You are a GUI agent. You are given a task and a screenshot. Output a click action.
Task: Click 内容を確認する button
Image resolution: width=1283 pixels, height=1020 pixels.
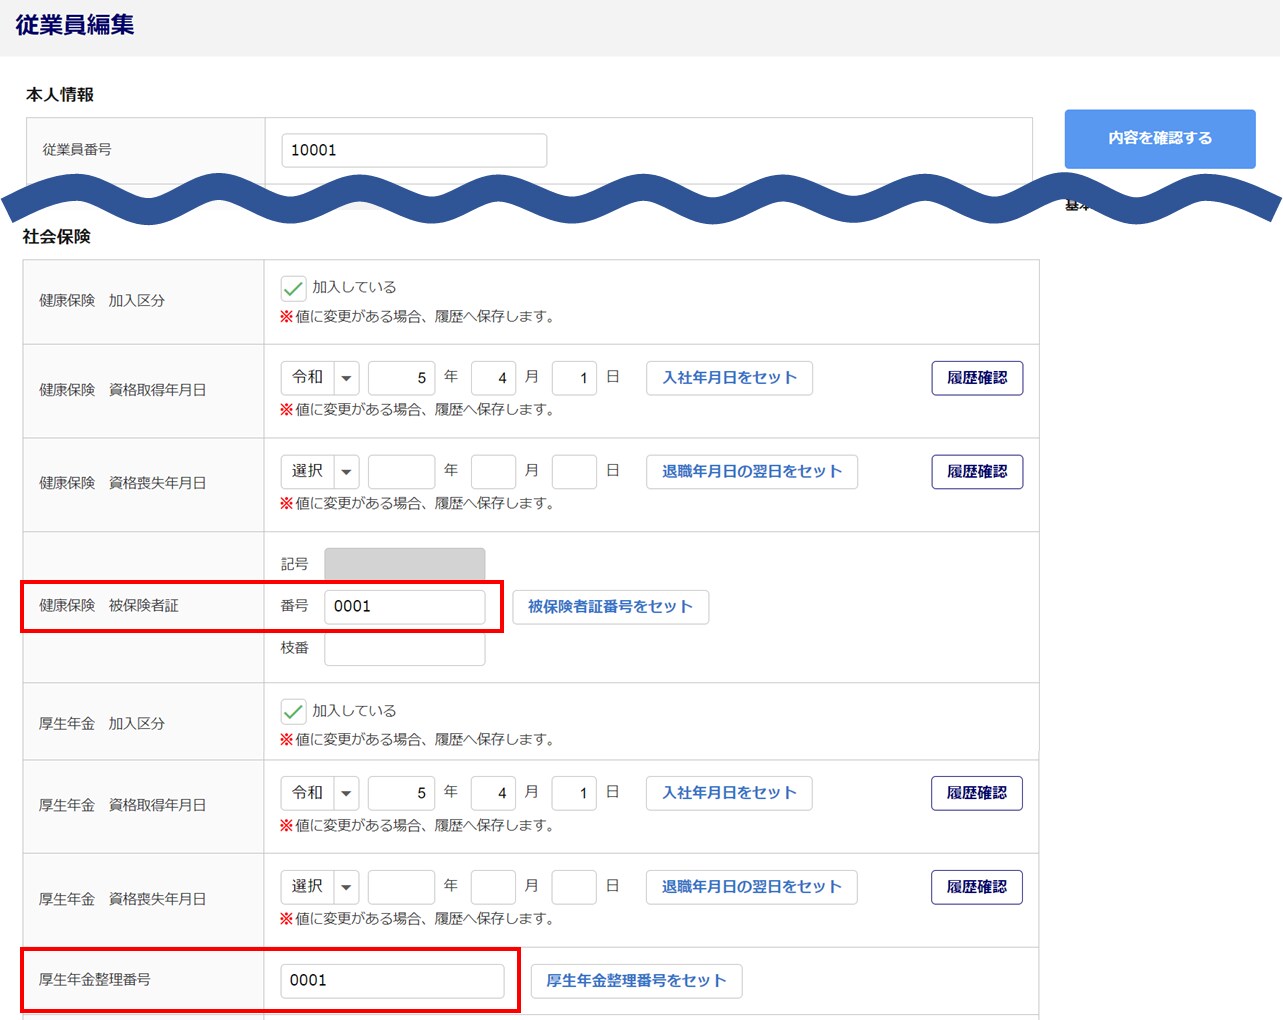coord(1159,139)
